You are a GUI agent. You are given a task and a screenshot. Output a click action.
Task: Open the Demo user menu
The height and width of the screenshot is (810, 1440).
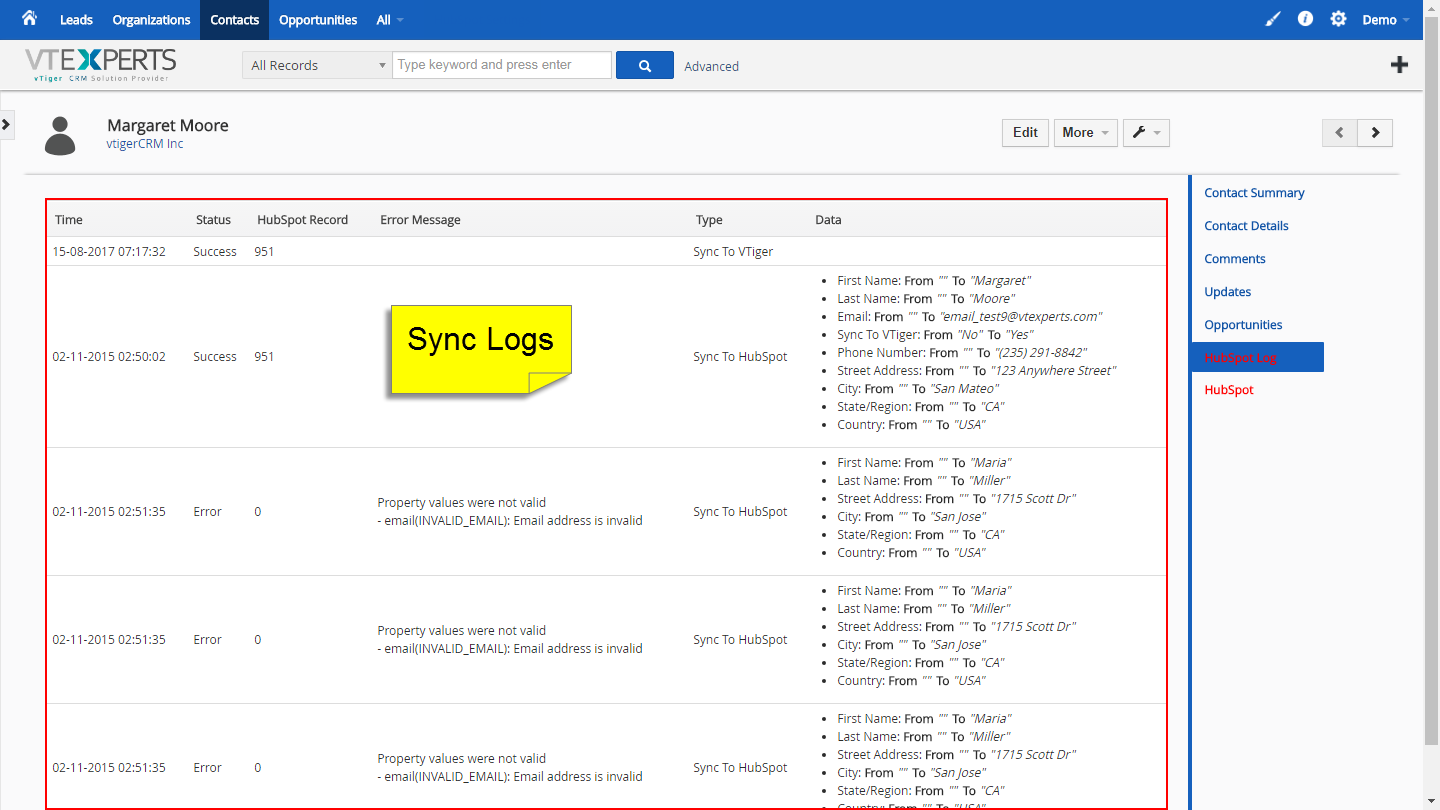[x=1386, y=20]
